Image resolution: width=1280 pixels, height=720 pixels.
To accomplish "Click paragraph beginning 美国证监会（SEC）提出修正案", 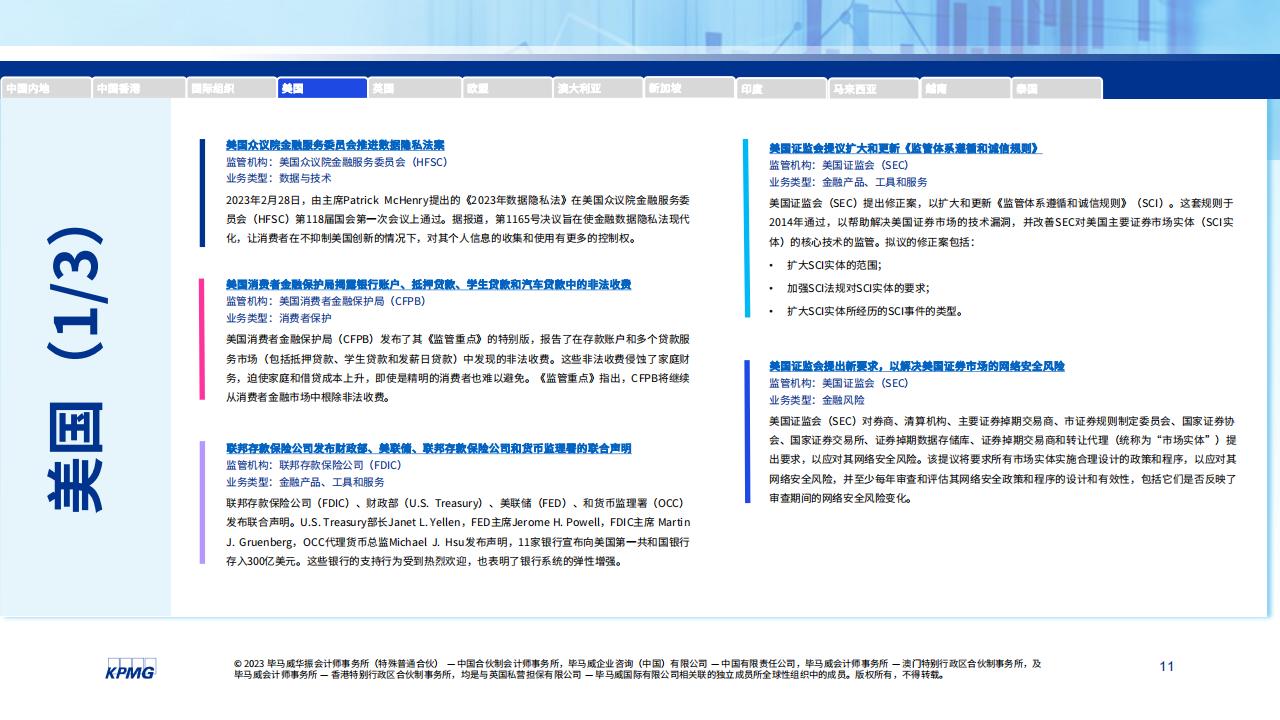I will coord(1003,222).
